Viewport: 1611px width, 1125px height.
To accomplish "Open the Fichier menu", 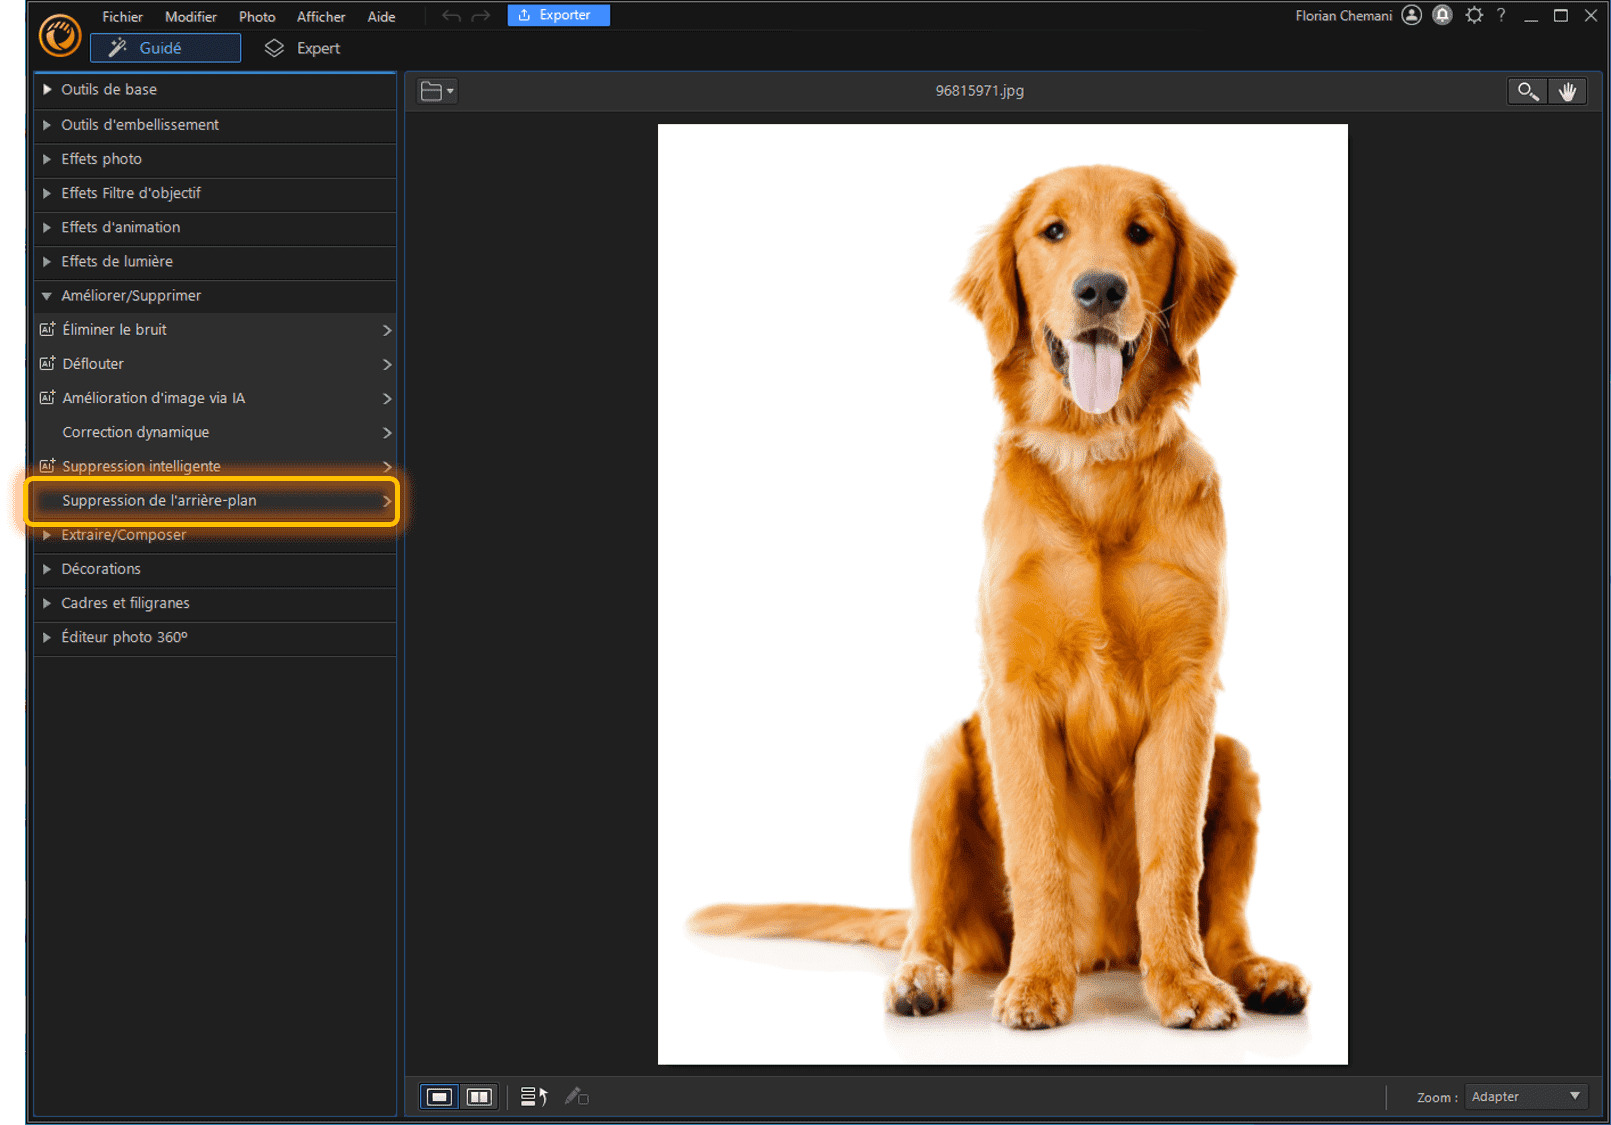I will coord(122,17).
